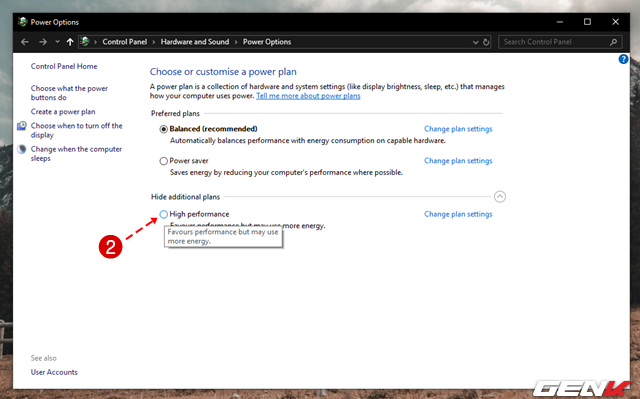640x399 pixels.
Task: Open Tell me more about power plans
Action: pyautogui.click(x=308, y=96)
